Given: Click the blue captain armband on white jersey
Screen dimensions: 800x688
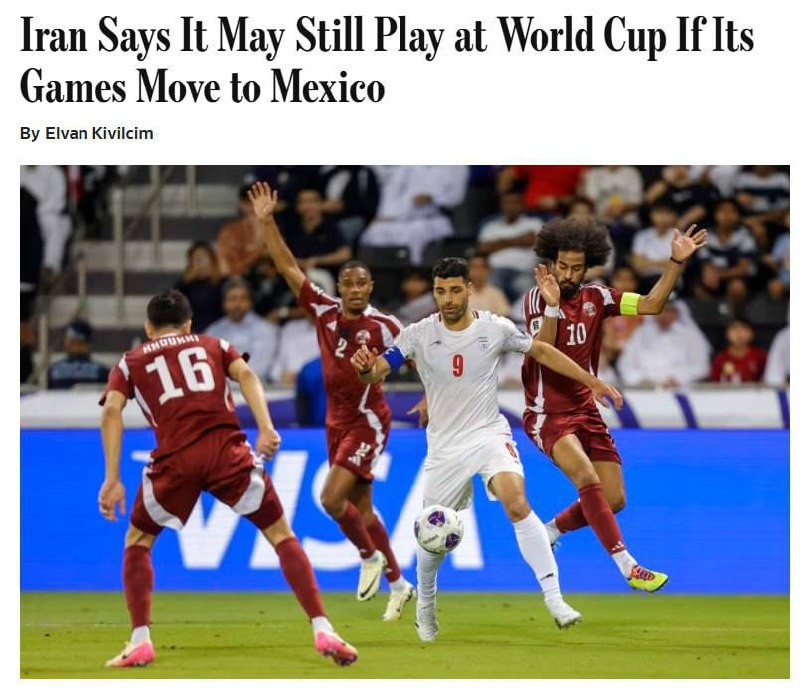Looking at the screenshot, I should click(x=393, y=359).
